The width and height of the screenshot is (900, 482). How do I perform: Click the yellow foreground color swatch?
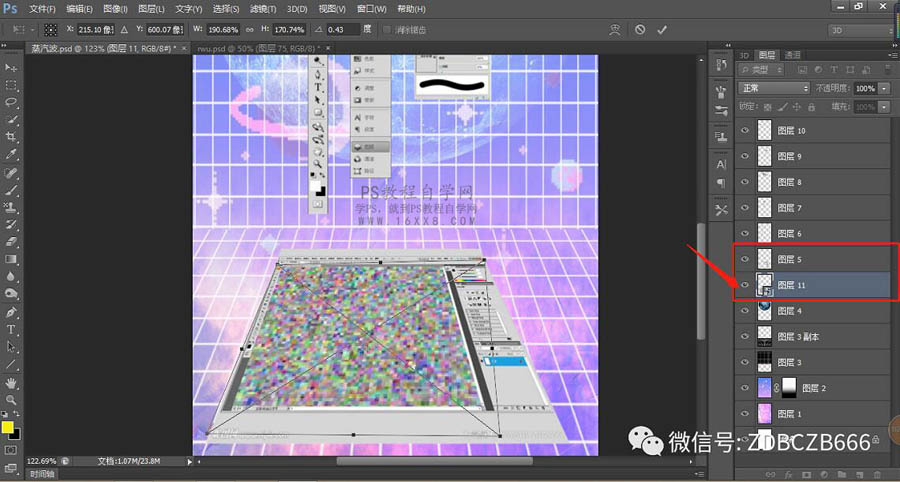point(8,428)
